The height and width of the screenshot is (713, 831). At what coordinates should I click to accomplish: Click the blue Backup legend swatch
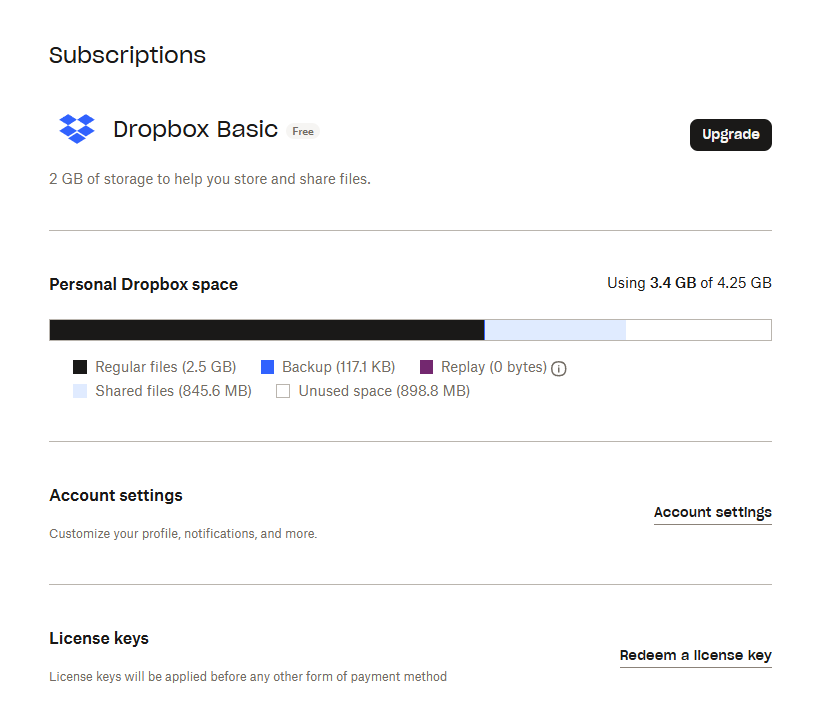267,367
